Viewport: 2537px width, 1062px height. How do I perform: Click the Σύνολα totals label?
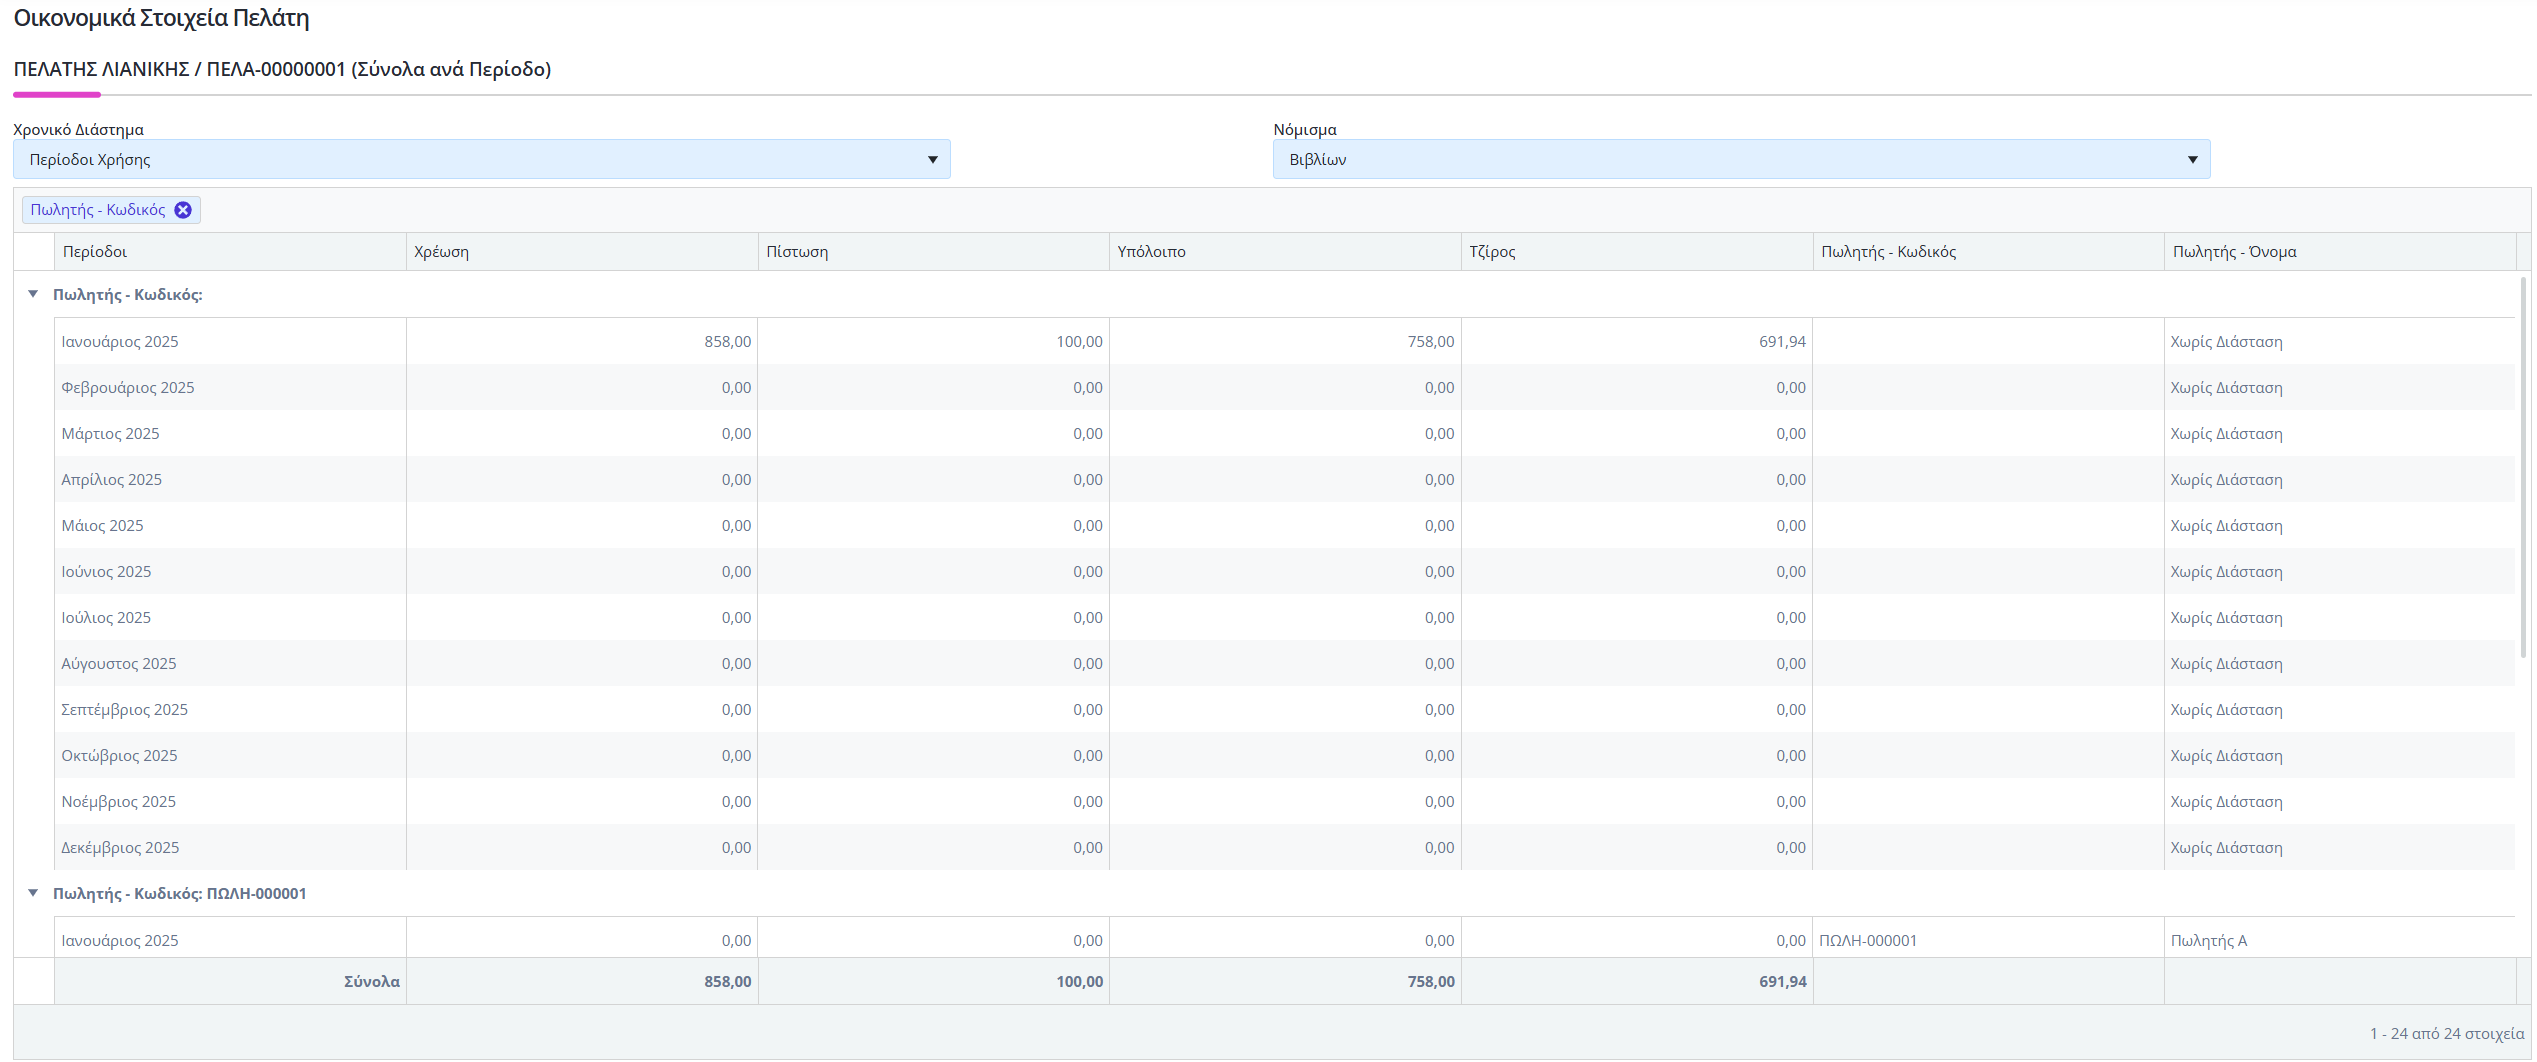point(372,982)
